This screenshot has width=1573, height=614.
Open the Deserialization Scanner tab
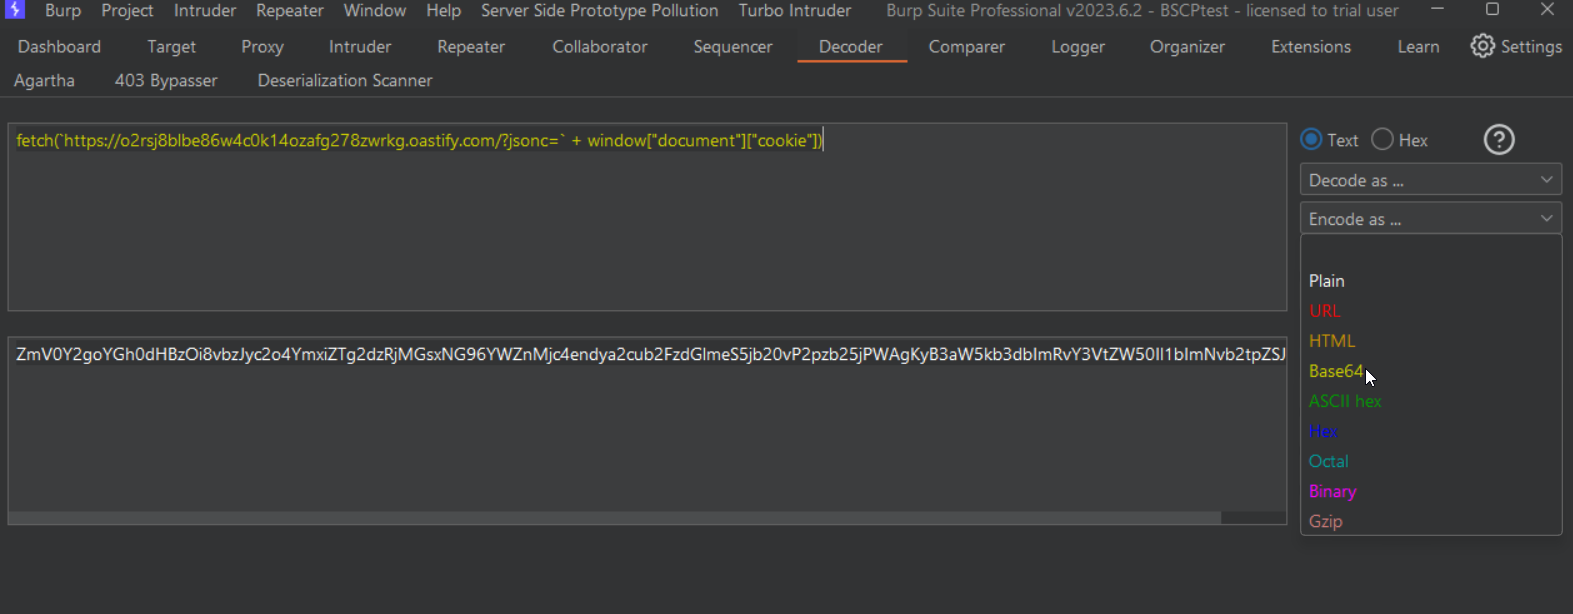(345, 80)
